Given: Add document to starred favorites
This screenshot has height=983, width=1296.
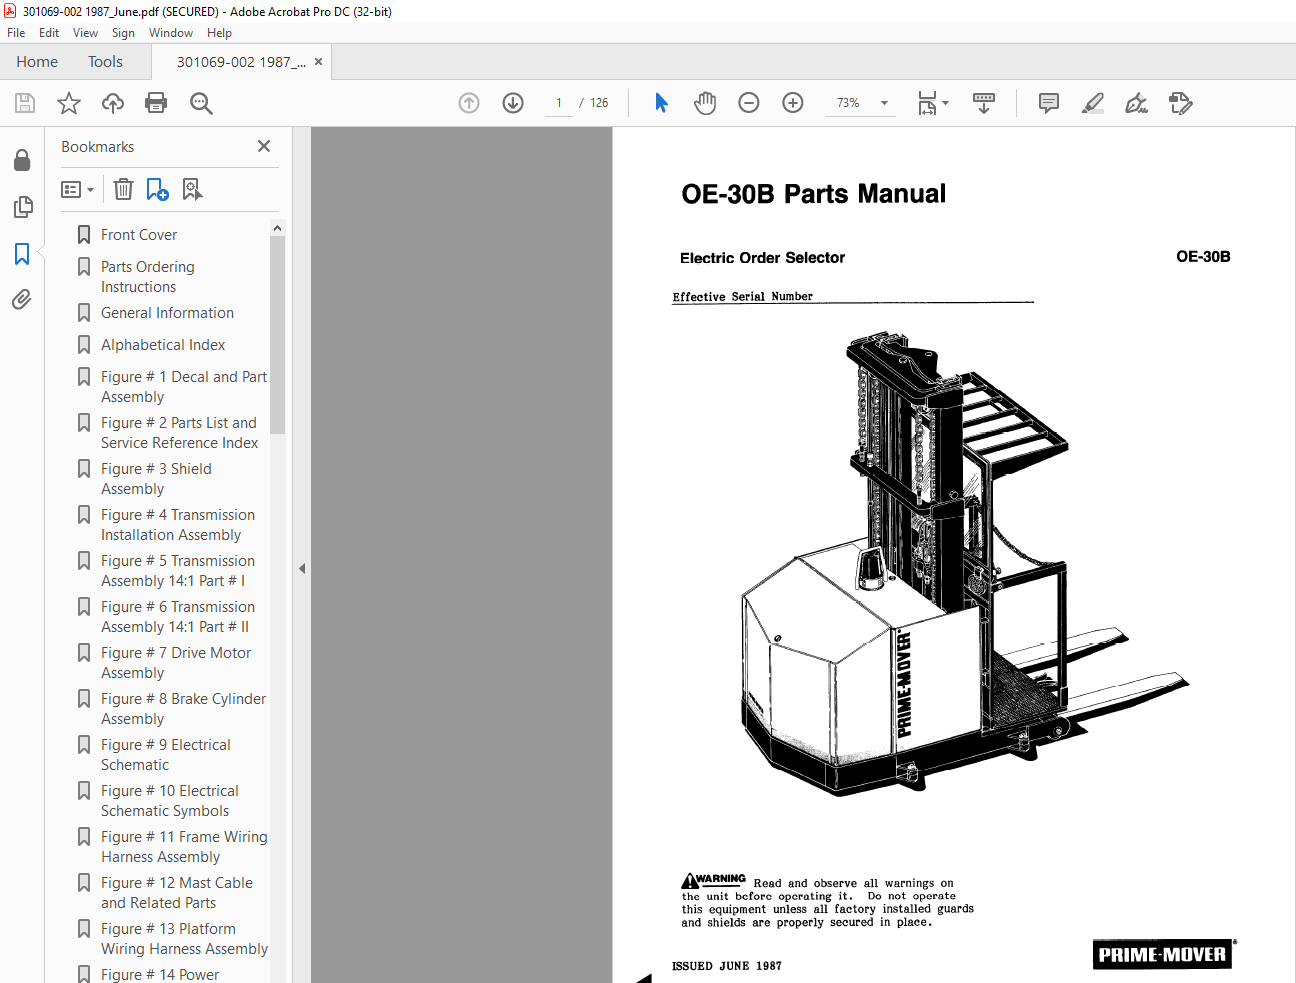Looking at the screenshot, I should coord(69,103).
